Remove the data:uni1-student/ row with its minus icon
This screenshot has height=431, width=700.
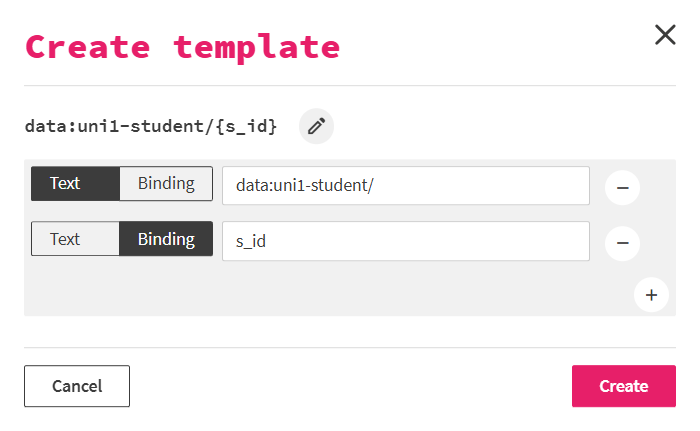[x=622, y=187]
